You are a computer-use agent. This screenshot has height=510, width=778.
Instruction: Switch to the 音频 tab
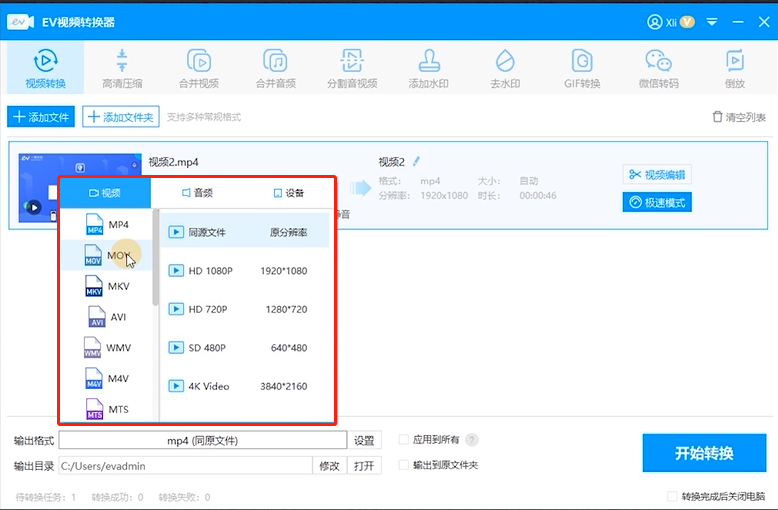coord(196,193)
